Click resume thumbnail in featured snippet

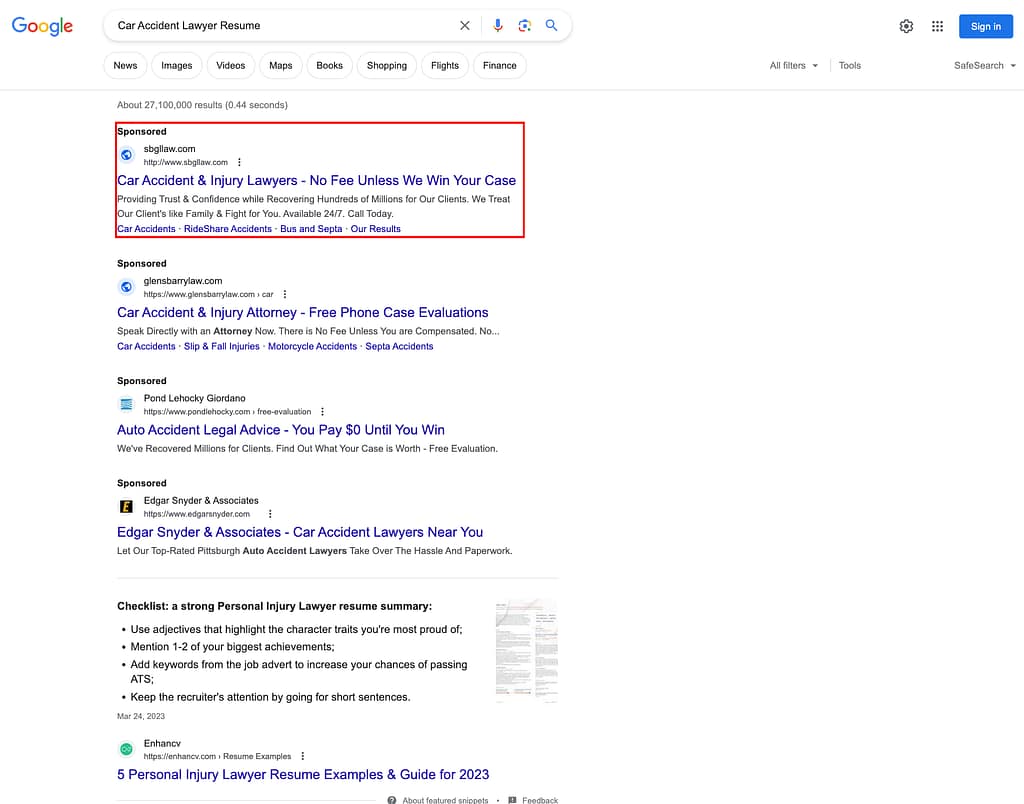tap(526, 651)
